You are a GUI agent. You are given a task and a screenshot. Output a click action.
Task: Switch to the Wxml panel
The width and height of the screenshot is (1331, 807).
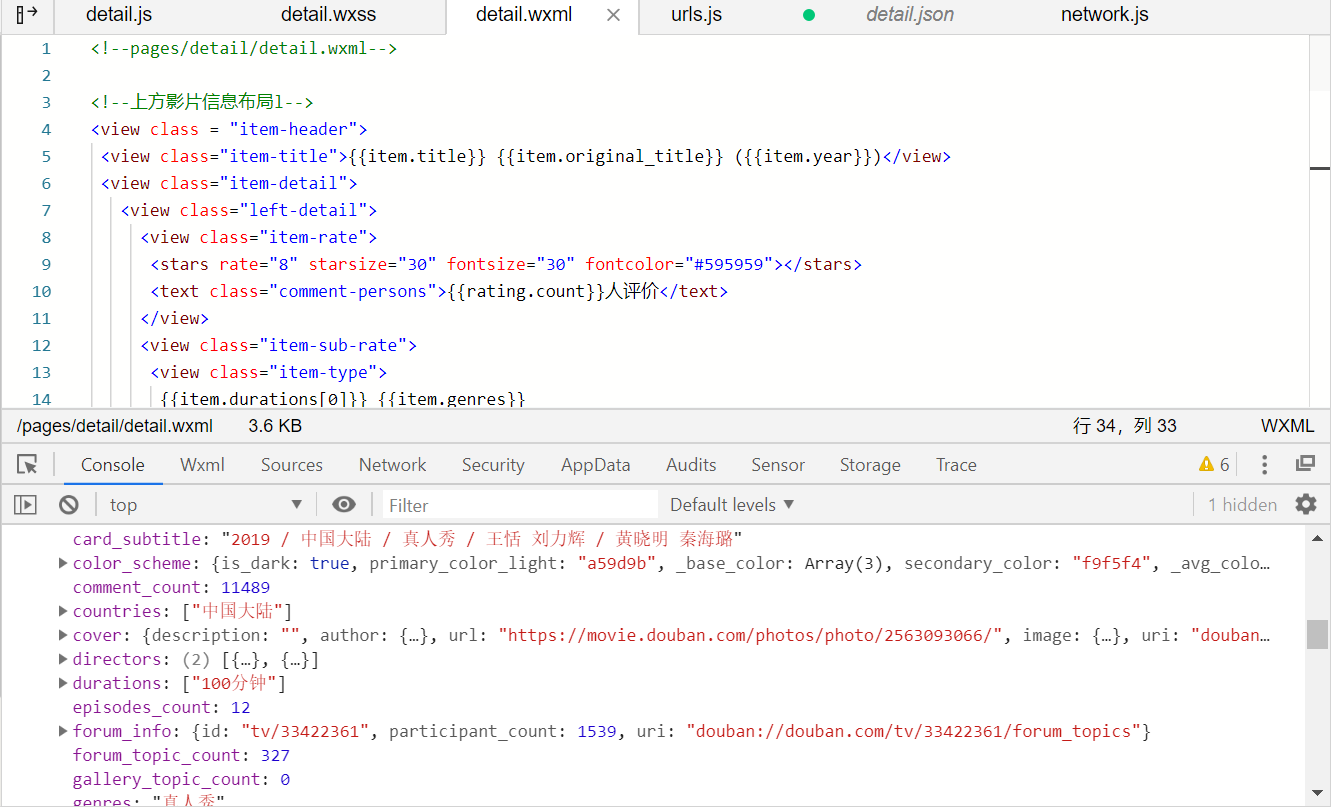pyautogui.click(x=202, y=465)
